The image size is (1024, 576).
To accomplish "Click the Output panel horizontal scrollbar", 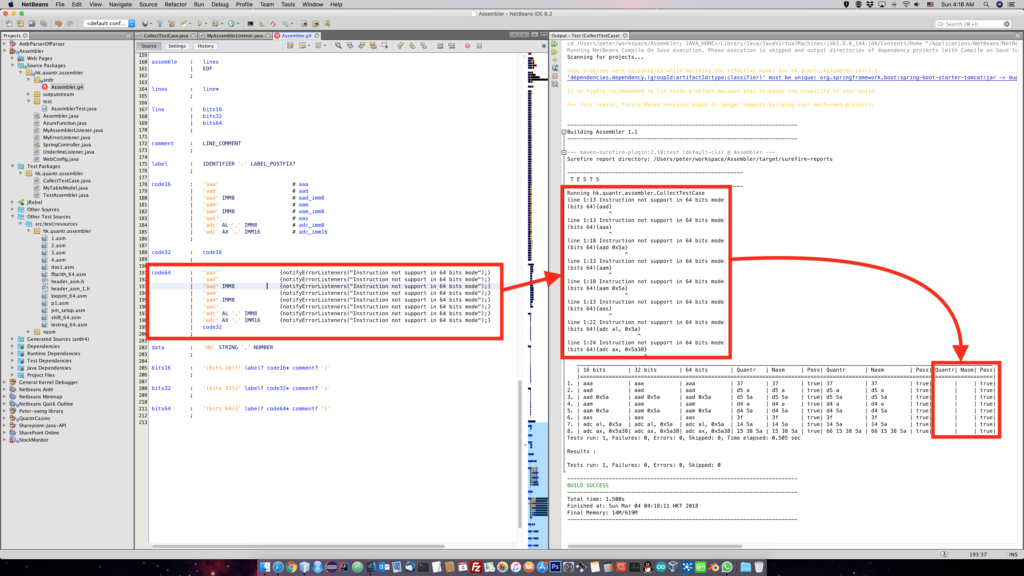I will [654, 546].
